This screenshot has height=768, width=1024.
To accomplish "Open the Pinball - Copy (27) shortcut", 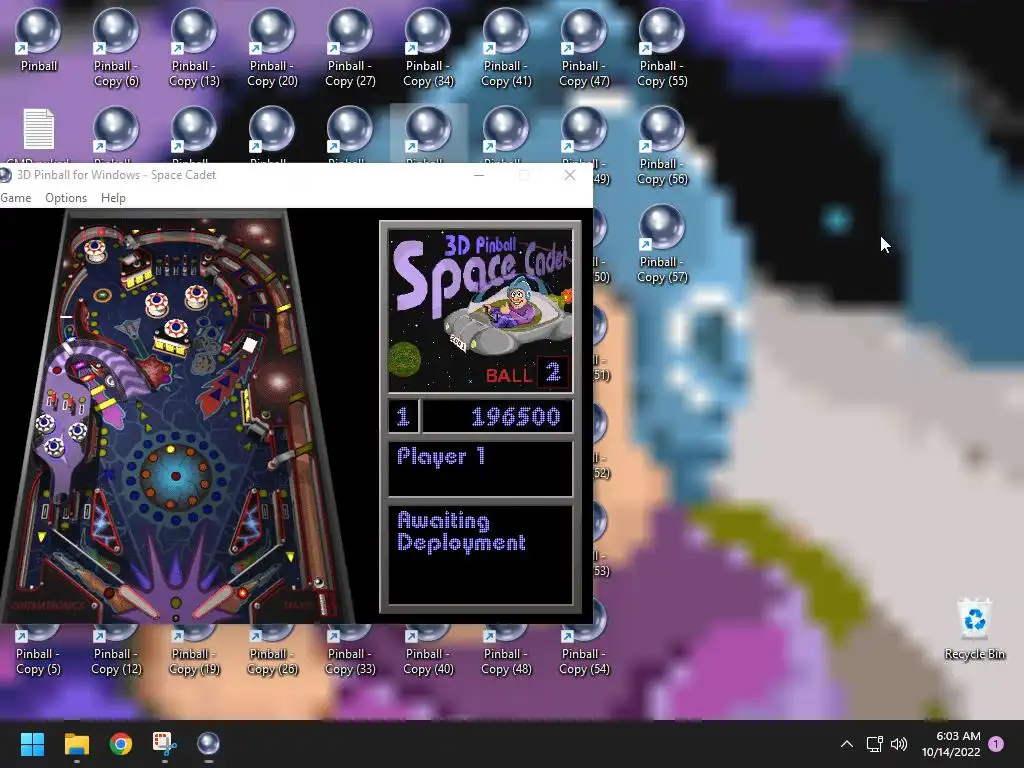I will [x=350, y=48].
